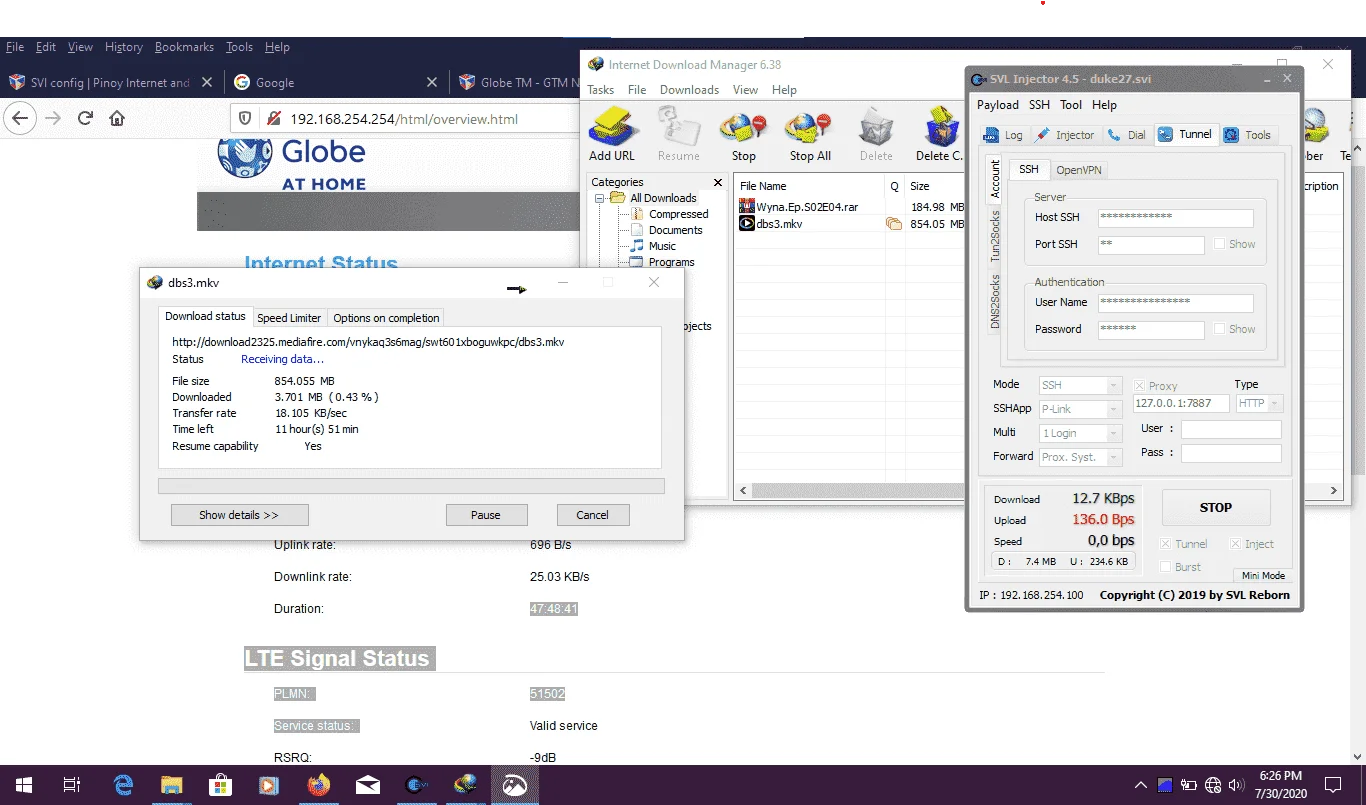
Task: Select the Documents category in IDM
Action: pos(675,230)
